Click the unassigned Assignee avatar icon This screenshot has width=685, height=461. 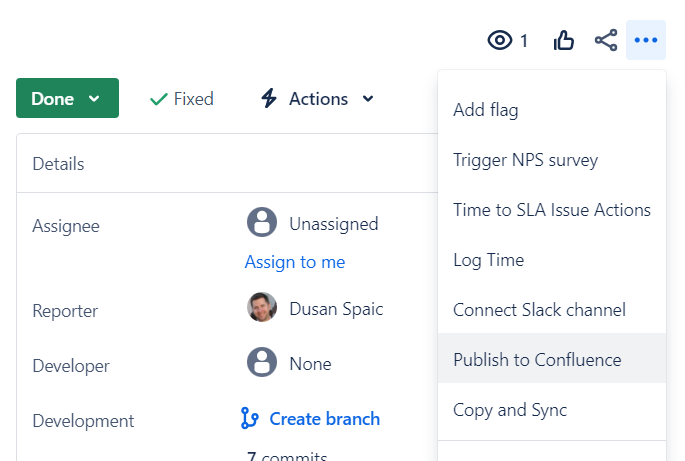coord(262,223)
